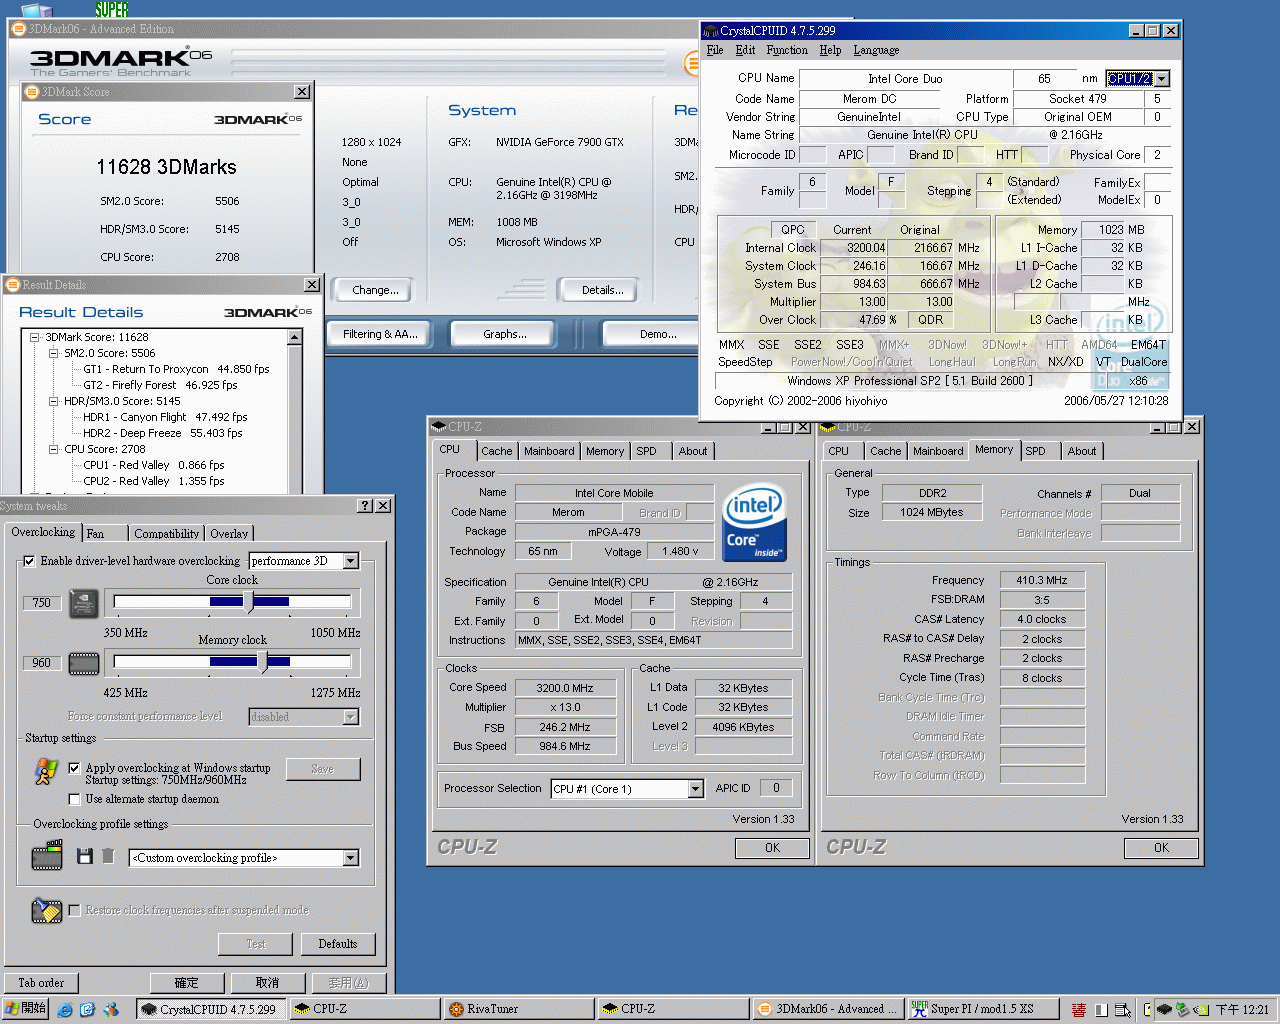Launch Internet Explorer from quick launch
The height and width of the screenshot is (1024, 1280).
(x=65, y=1010)
